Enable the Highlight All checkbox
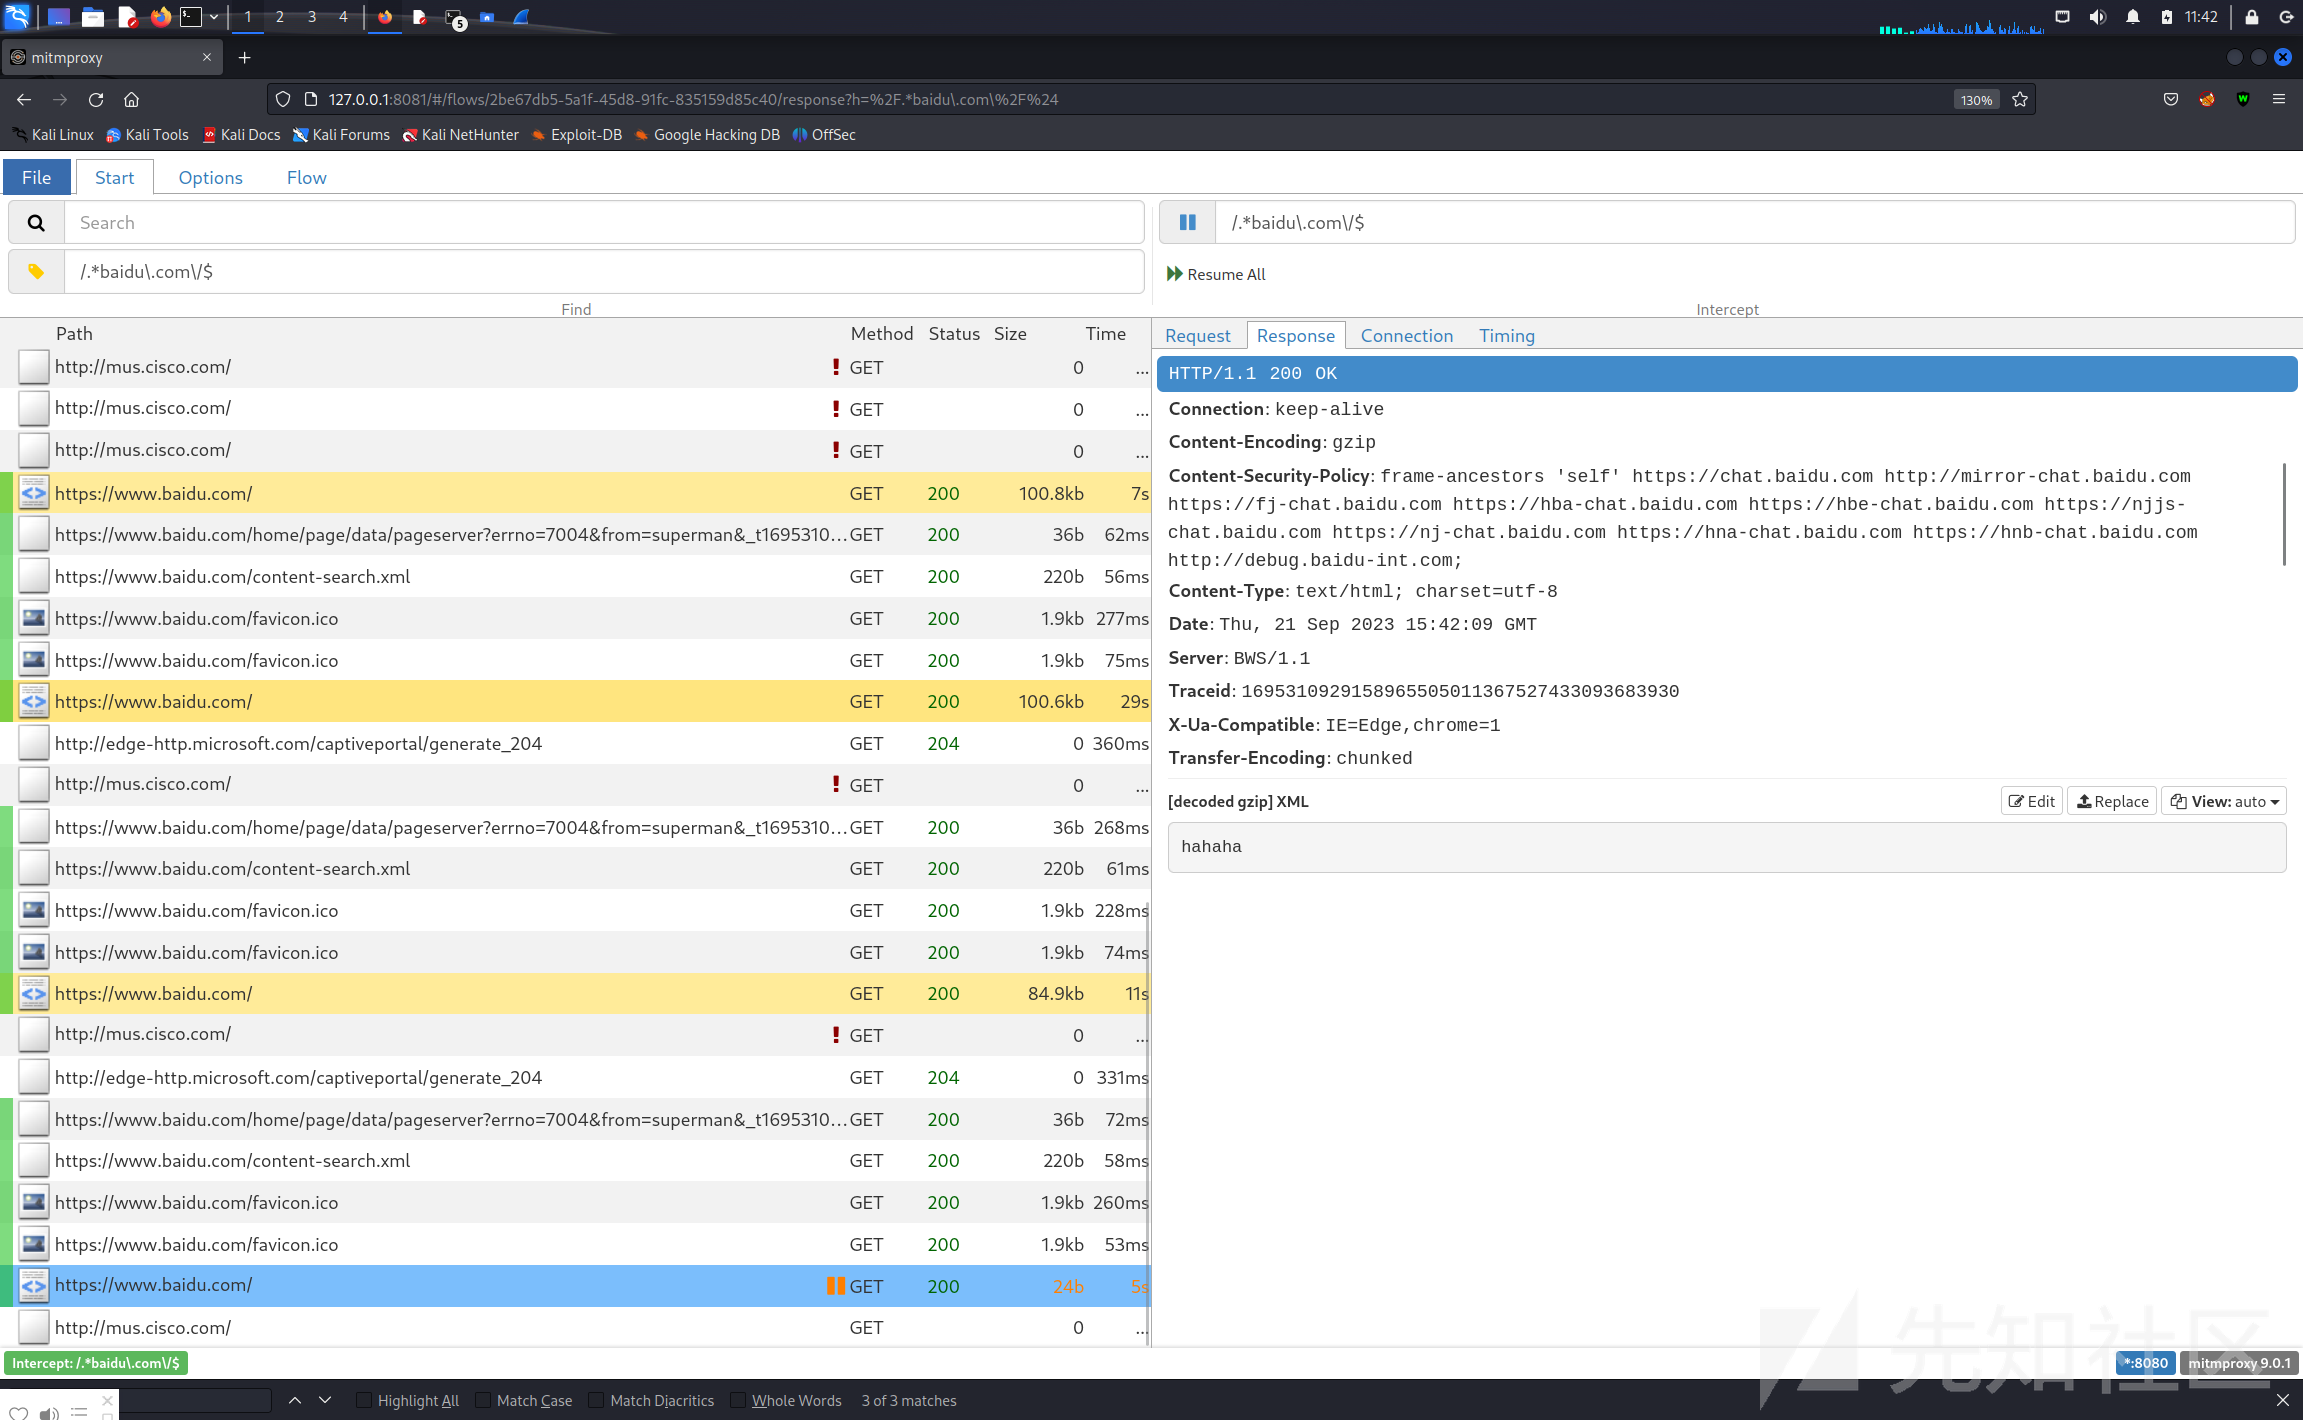Viewport: 2303px width, 1420px height. (365, 1400)
